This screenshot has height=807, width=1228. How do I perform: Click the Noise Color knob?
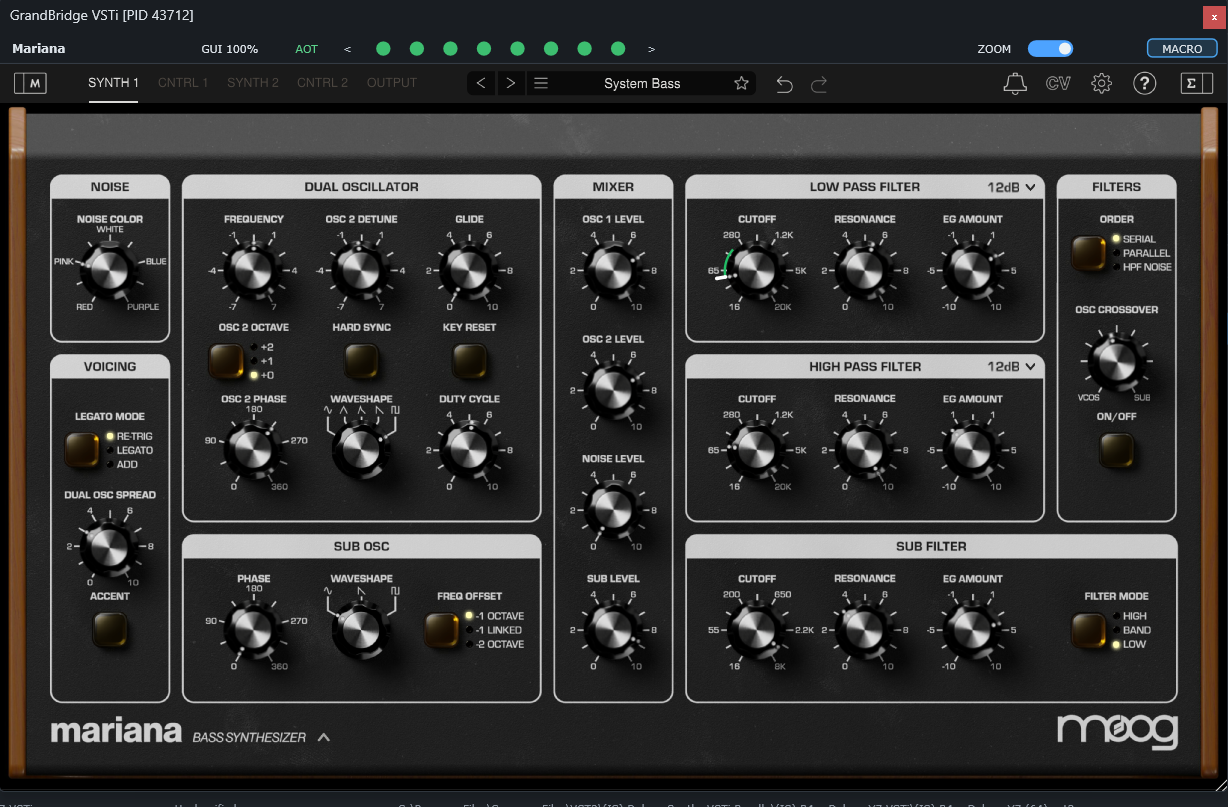pyautogui.click(x=110, y=270)
